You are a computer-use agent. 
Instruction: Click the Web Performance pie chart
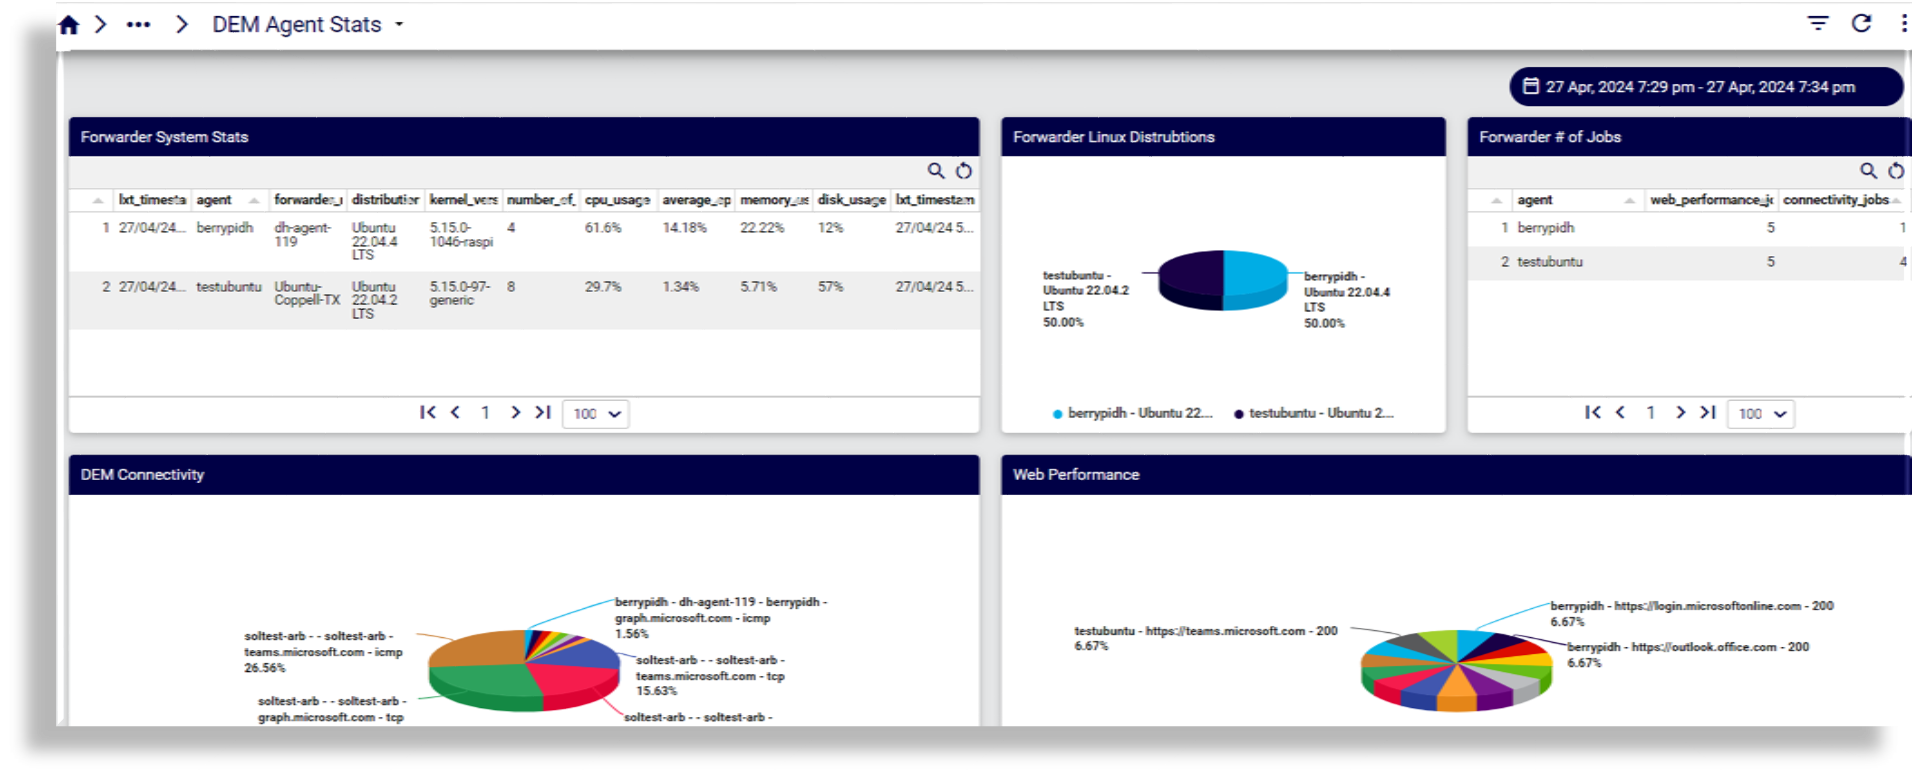1456,670
